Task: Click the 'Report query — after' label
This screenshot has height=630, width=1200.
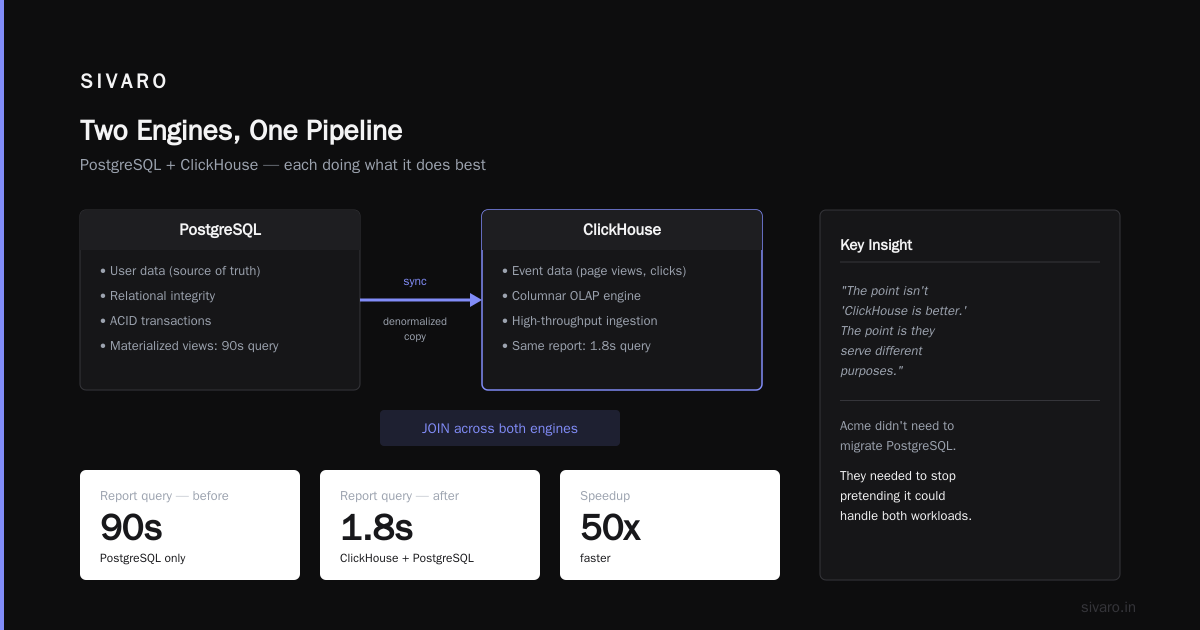Action: click(x=400, y=496)
